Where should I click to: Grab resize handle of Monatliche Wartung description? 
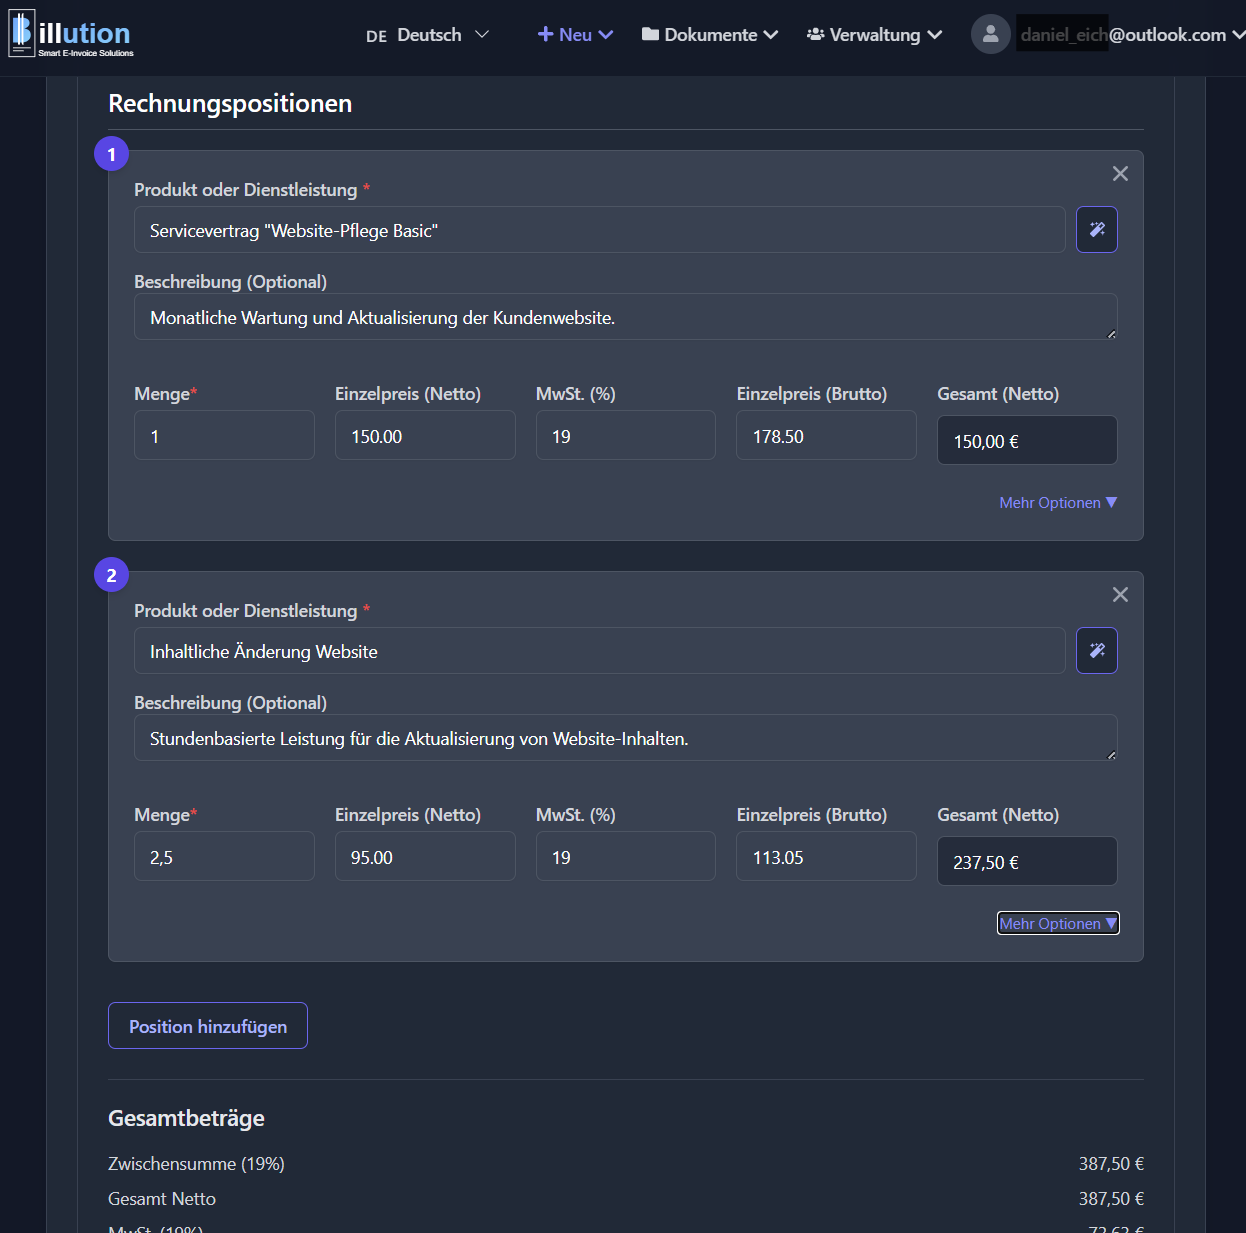coord(1111,334)
